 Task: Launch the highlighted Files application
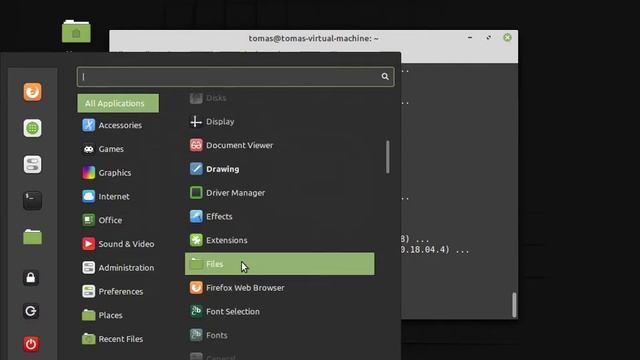[x=280, y=264]
